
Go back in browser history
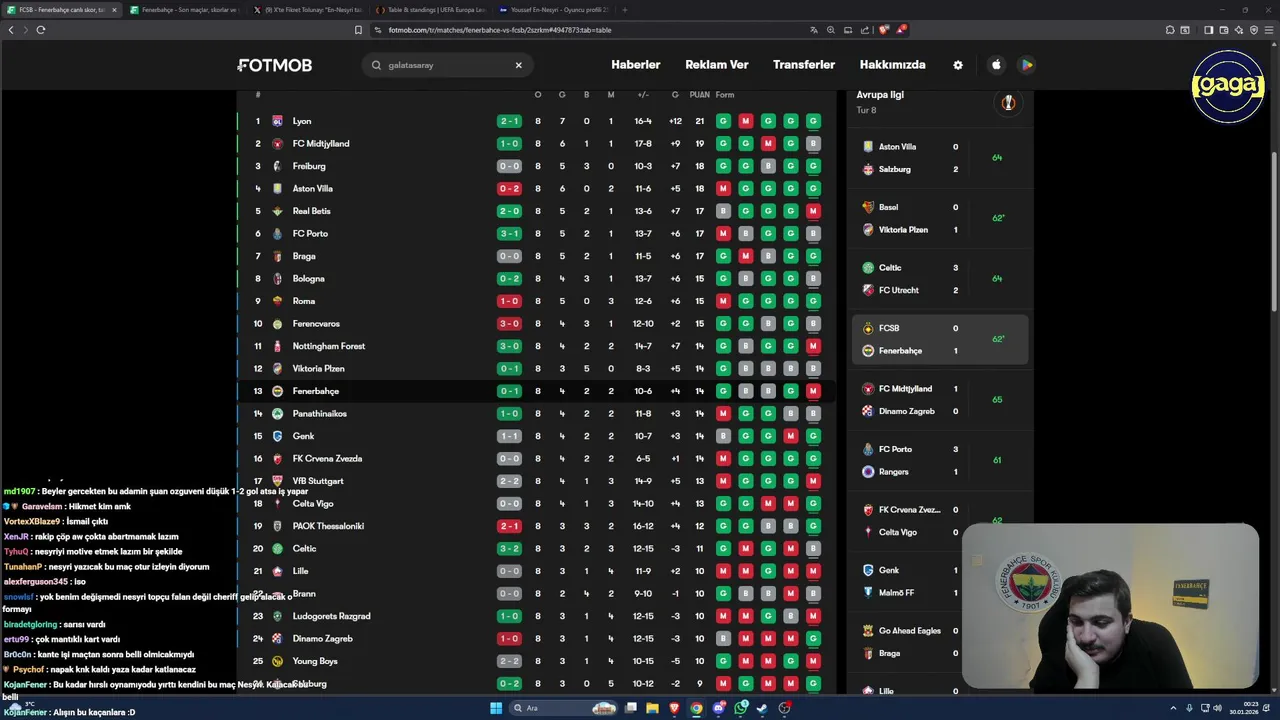11,30
